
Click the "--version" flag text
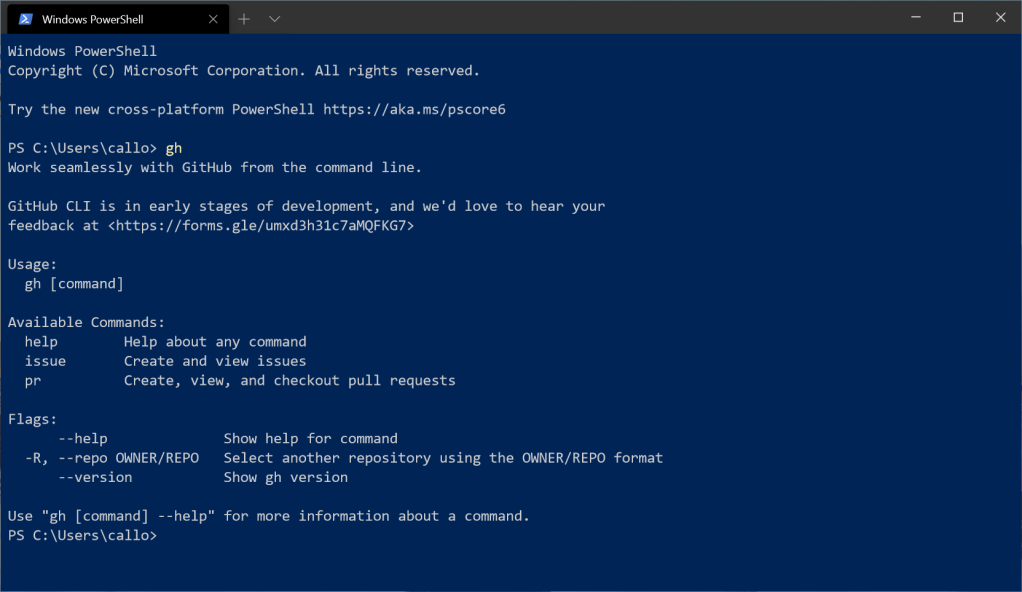pyautogui.click(x=95, y=478)
